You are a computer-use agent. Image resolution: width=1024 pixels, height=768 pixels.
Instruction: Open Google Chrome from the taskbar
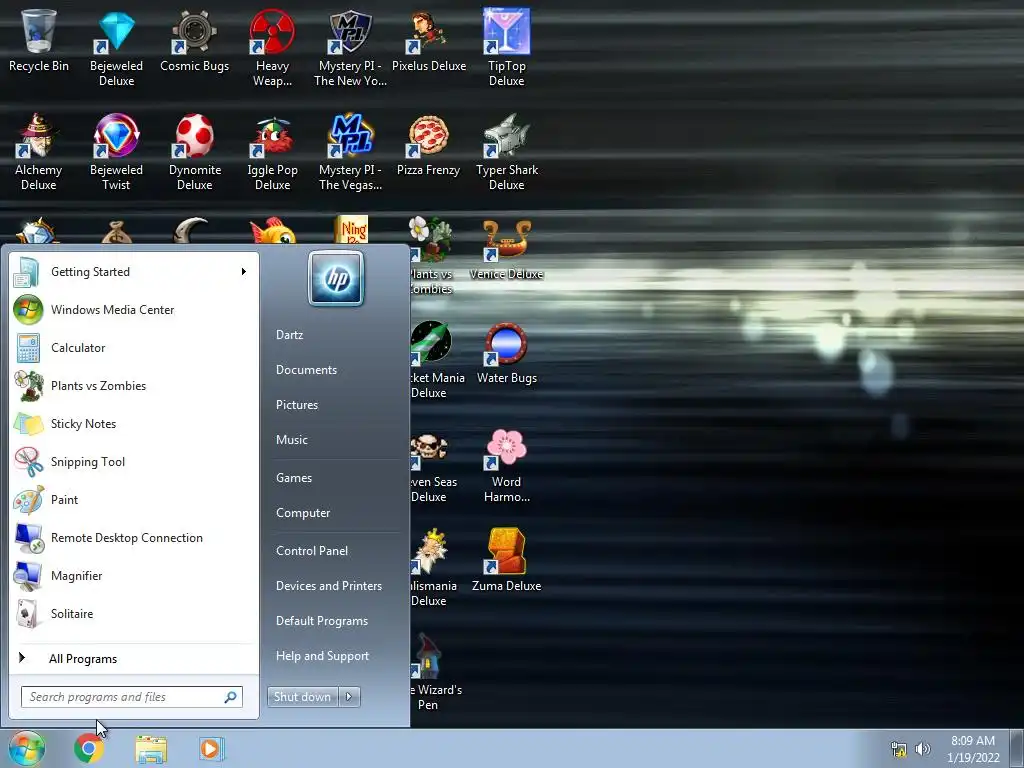click(89, 748)
